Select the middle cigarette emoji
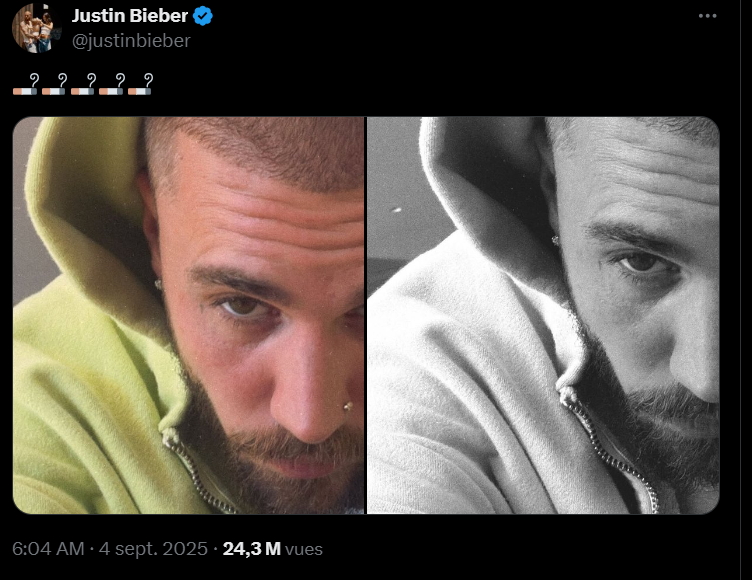Viewport: 752px width, 580px height. coord(83,83)
